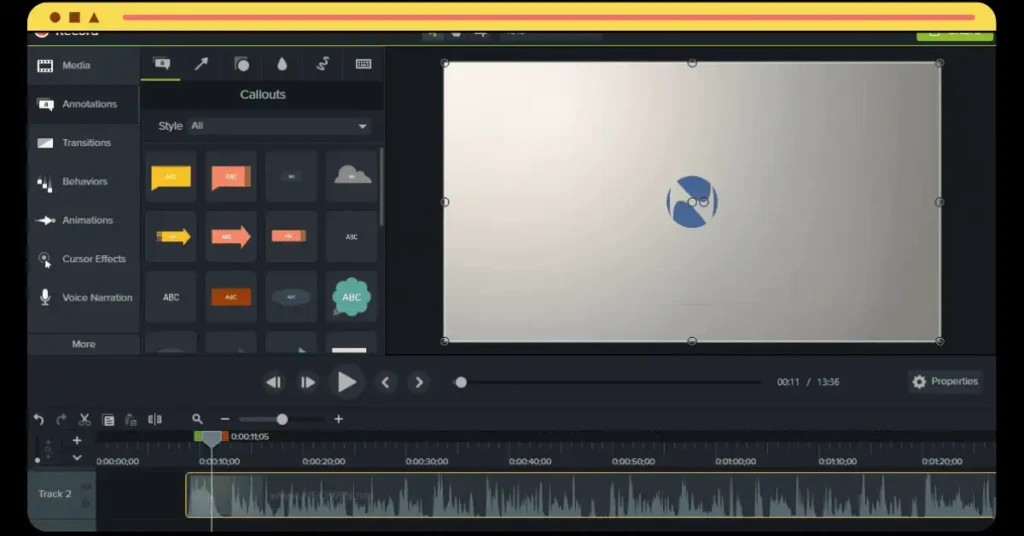Choose the gray cloud callout
Viewport: 1024px width, 536px height.
point(352,176)
